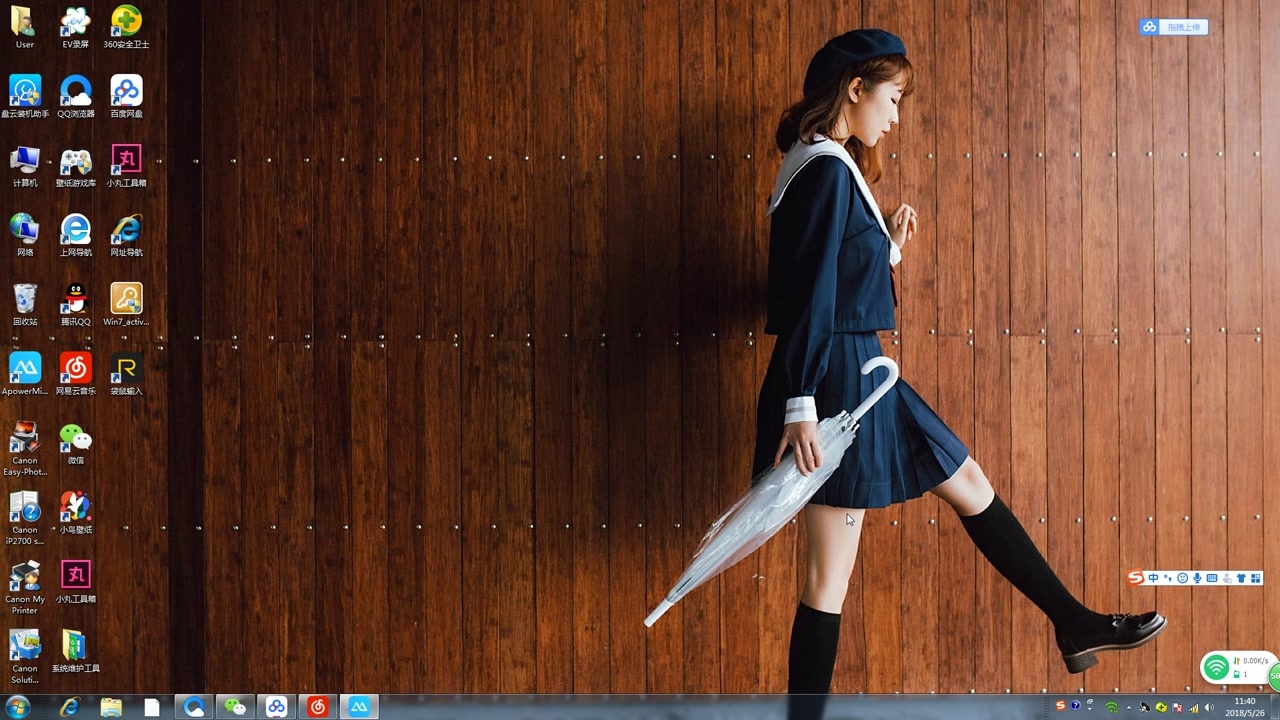Select 袋鼠输入 desktop shortcut
Viewport: 1280px width, 720px height.
point(126,374)
